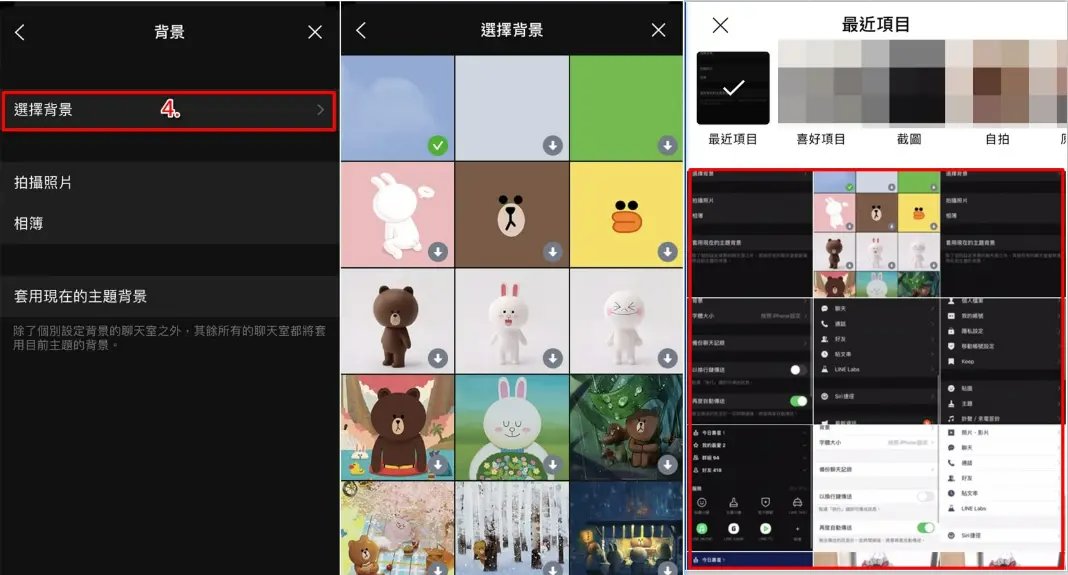Open the 截圖 screenshots album

click(x=909, y=139)
